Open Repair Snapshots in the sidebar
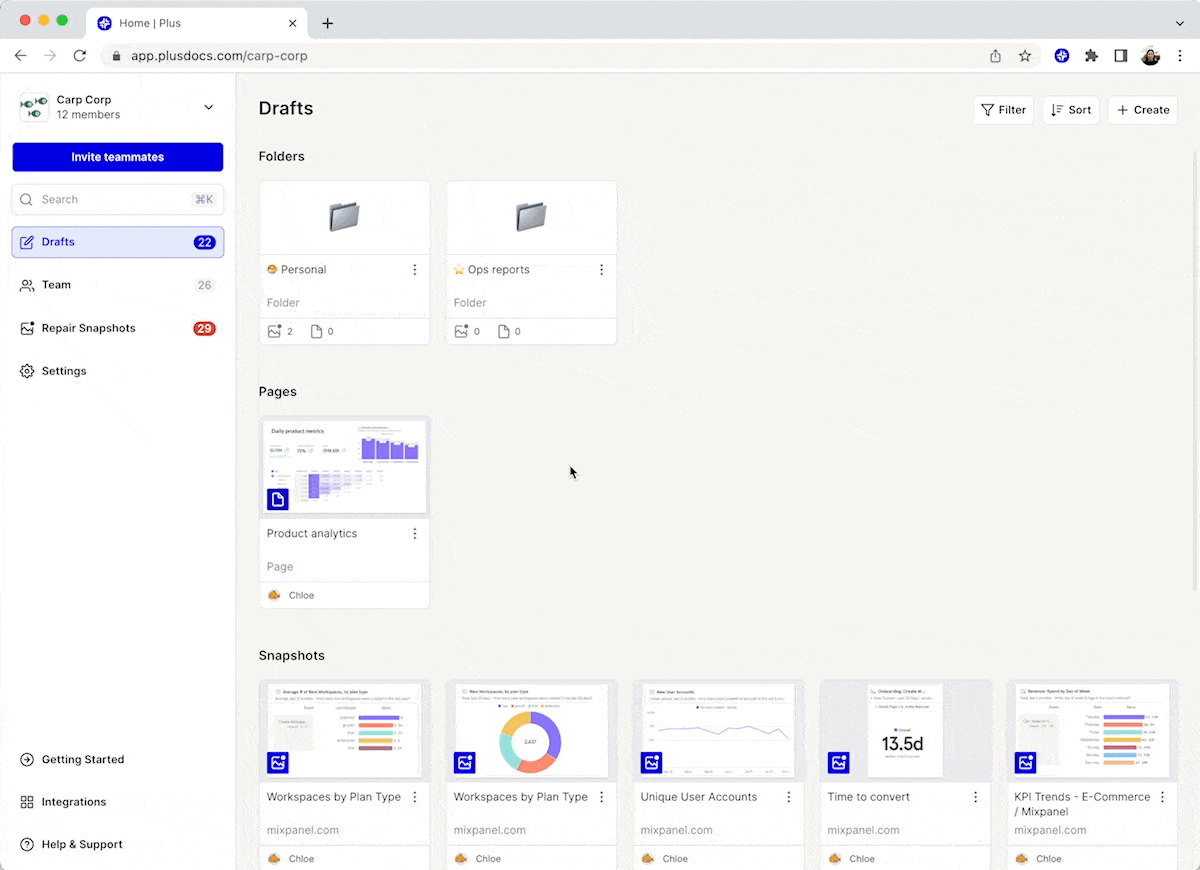 point(118,328)
